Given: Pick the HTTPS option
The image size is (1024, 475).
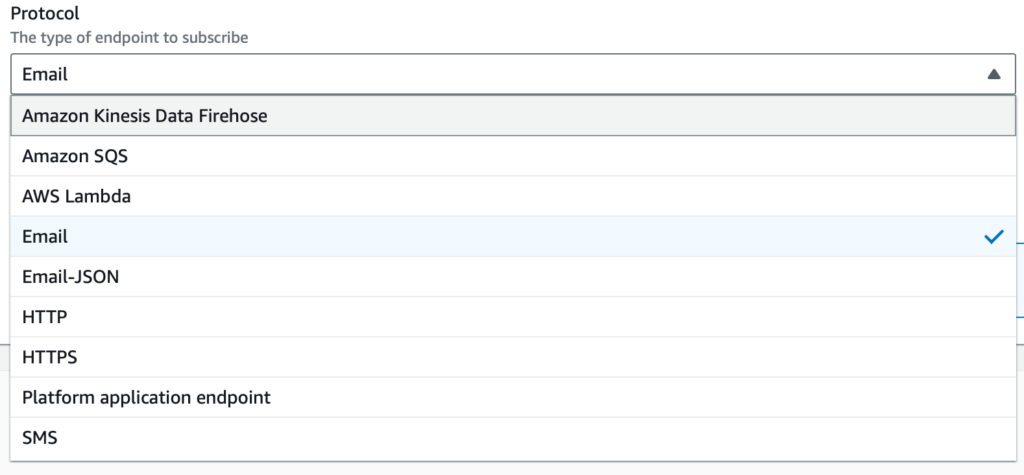Looking at the screenshot, I should click(x=50, y=357).
